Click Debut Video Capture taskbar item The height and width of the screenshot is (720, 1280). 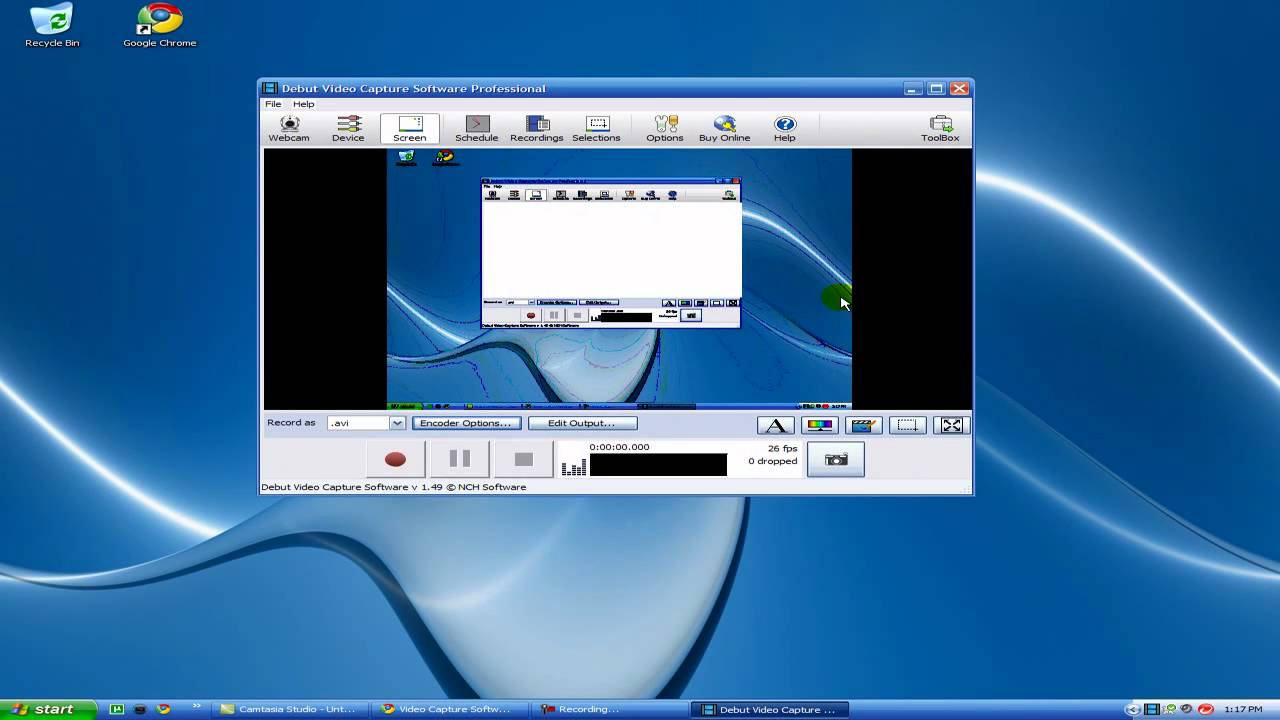770,709
